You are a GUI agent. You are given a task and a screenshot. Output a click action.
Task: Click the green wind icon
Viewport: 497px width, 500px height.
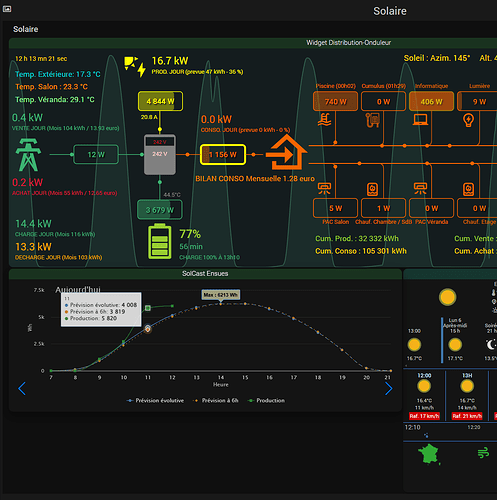tap(483, 453)
